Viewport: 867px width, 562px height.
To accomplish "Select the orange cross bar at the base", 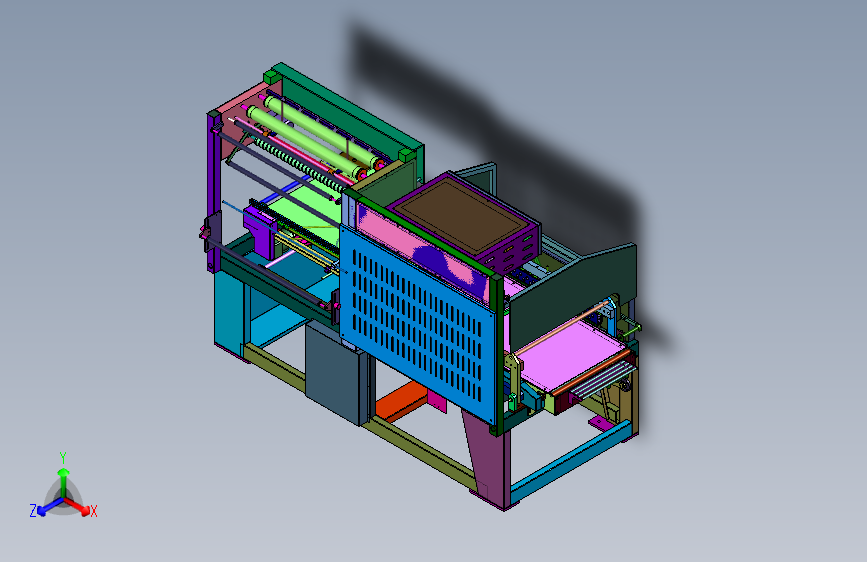I will [402, 403].
